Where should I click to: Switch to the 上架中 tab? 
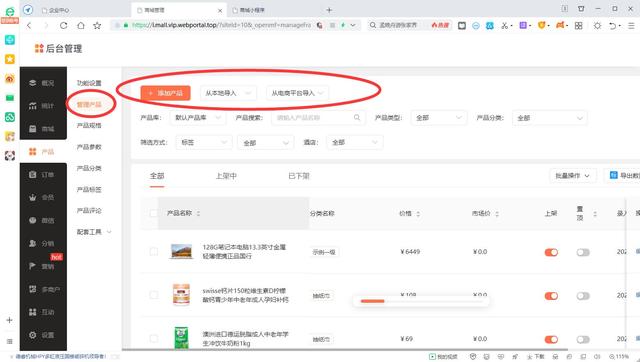click(226, 176)
